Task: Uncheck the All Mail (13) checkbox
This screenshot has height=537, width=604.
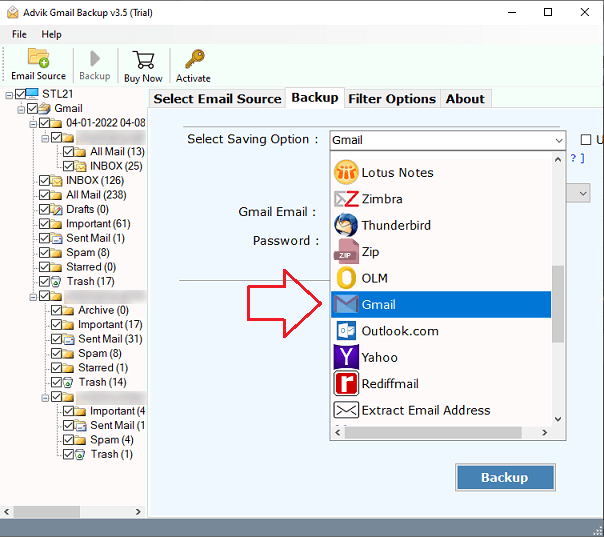Action: 68,151
